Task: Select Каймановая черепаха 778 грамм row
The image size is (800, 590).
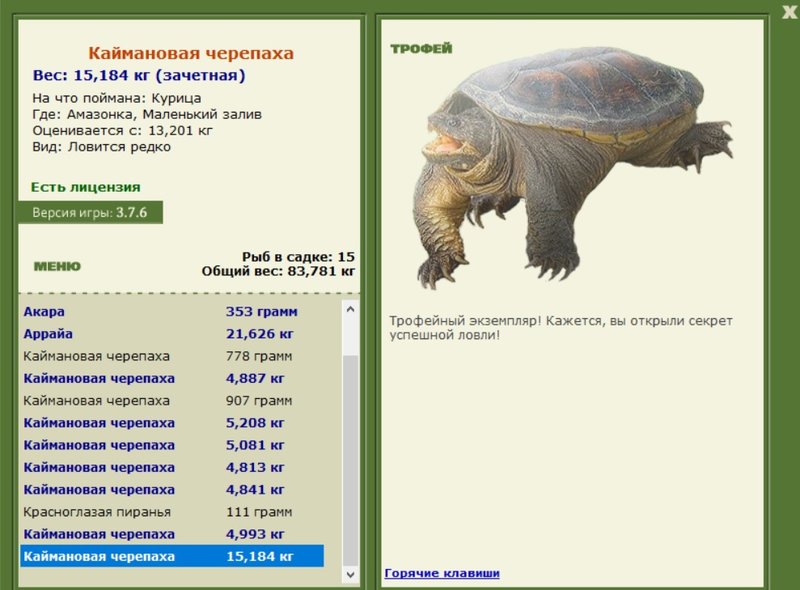Action: [x=172, y=356]
